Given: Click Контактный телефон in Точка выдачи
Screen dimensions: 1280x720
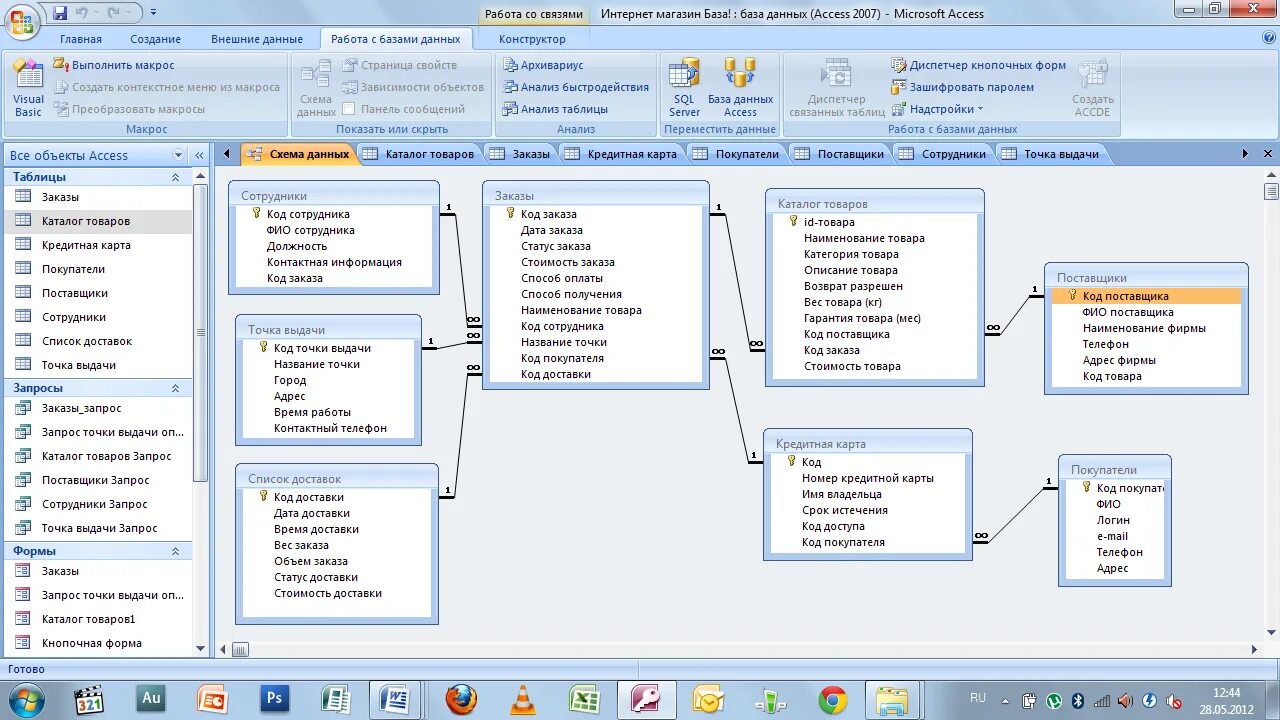Looking at the screenshot, I should (330, 428).
